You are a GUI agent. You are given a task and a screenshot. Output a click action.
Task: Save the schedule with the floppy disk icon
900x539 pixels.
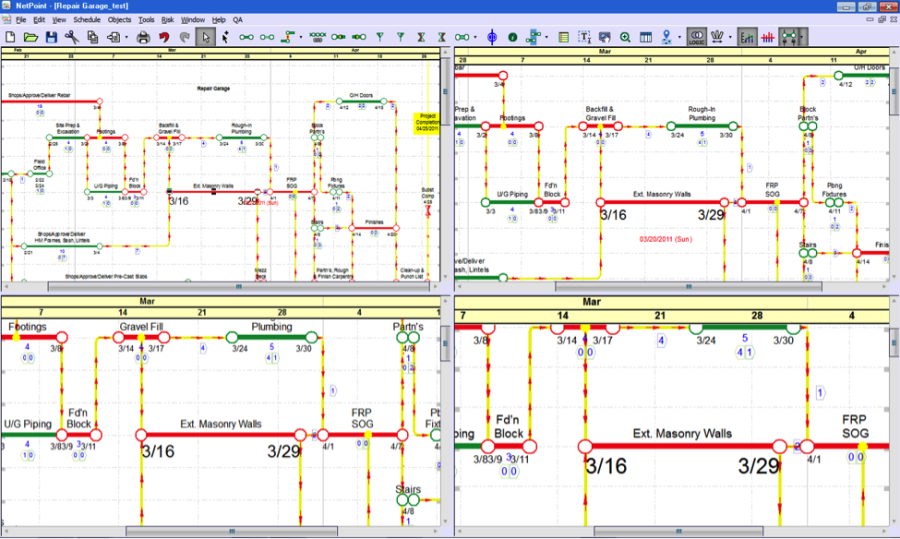(x=51, y=37)
